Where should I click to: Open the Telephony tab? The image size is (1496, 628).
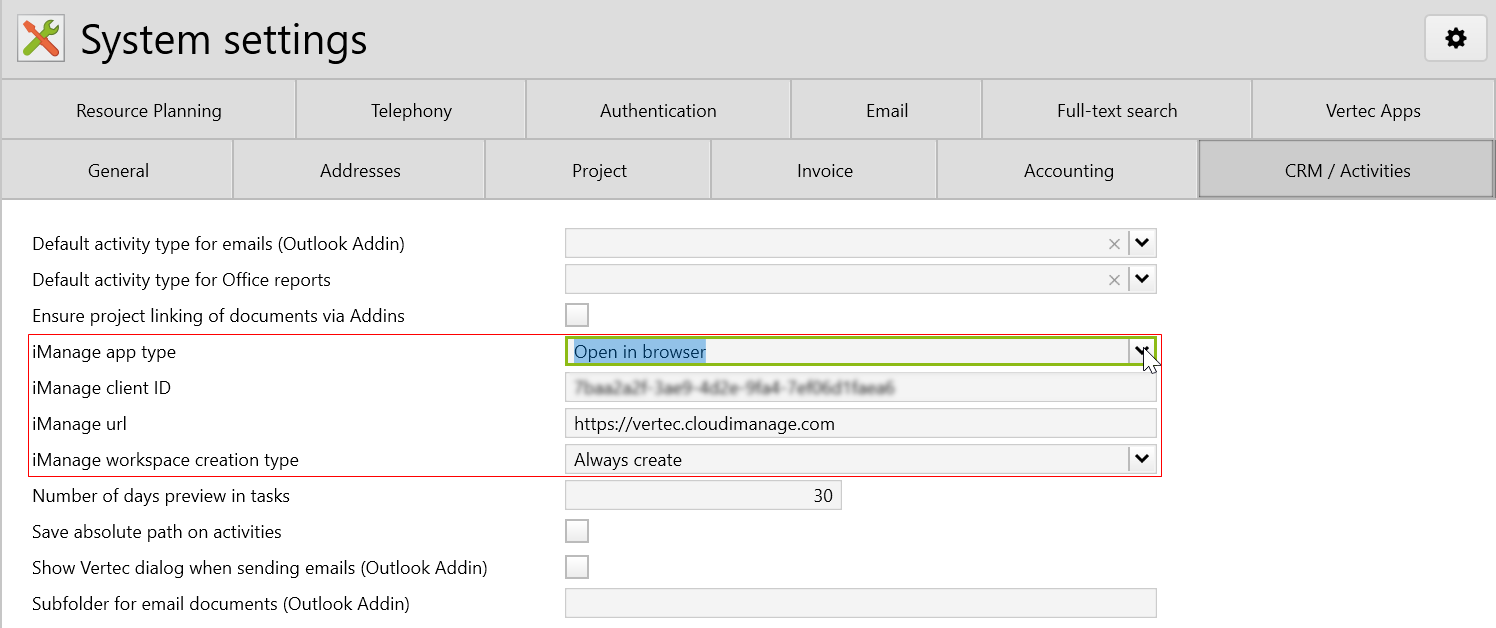(x=411, y=111)
